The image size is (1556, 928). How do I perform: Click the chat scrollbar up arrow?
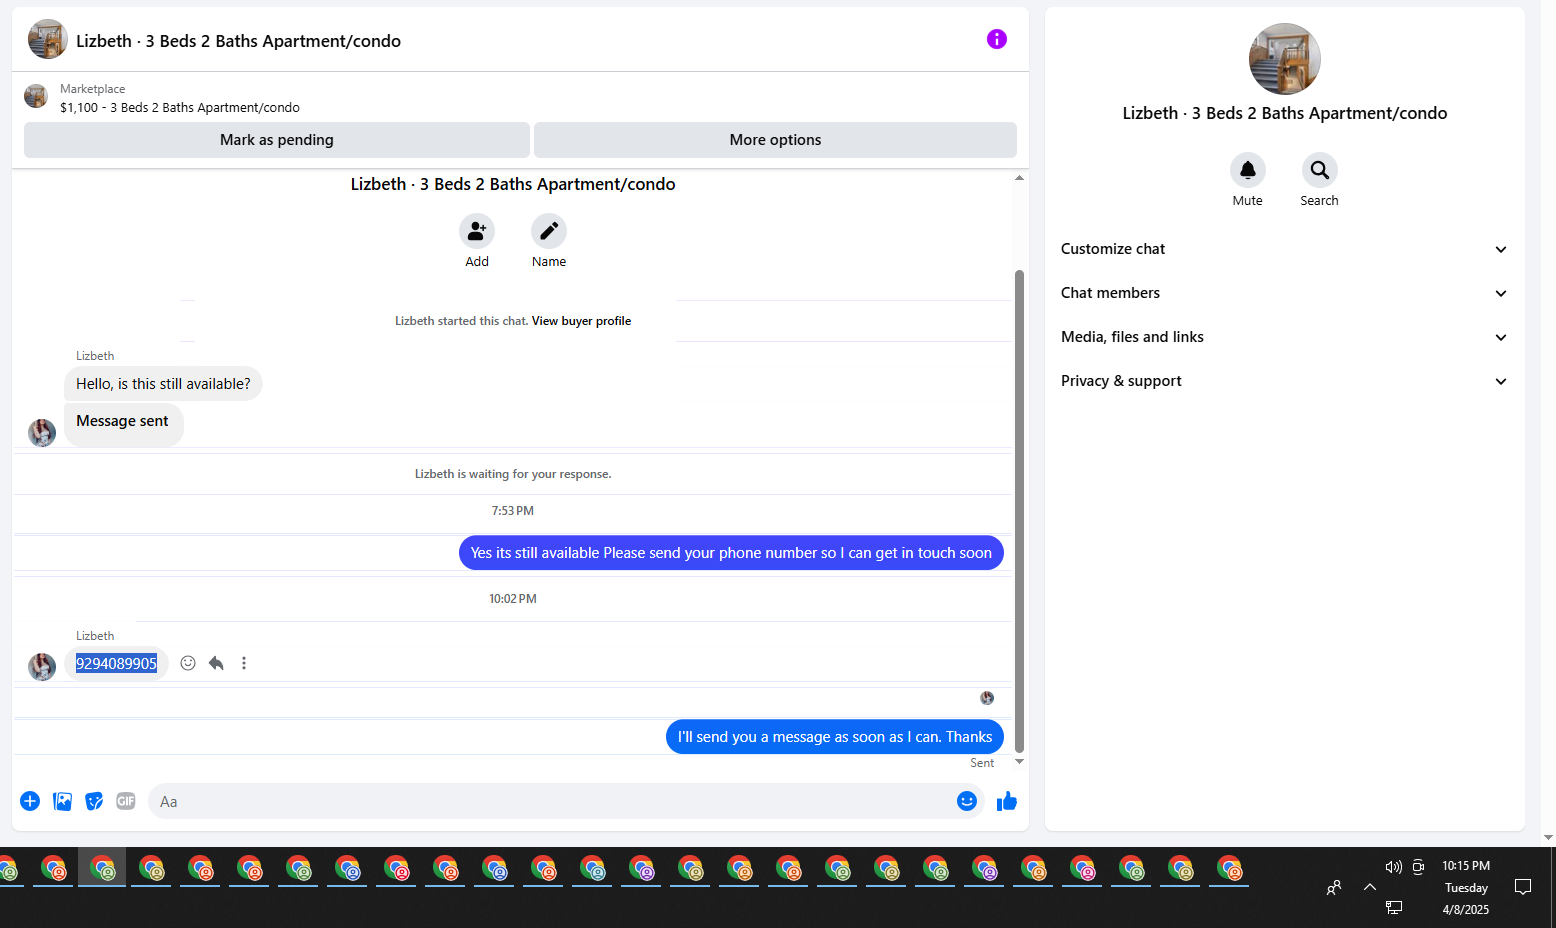(x=1019, y=178)
